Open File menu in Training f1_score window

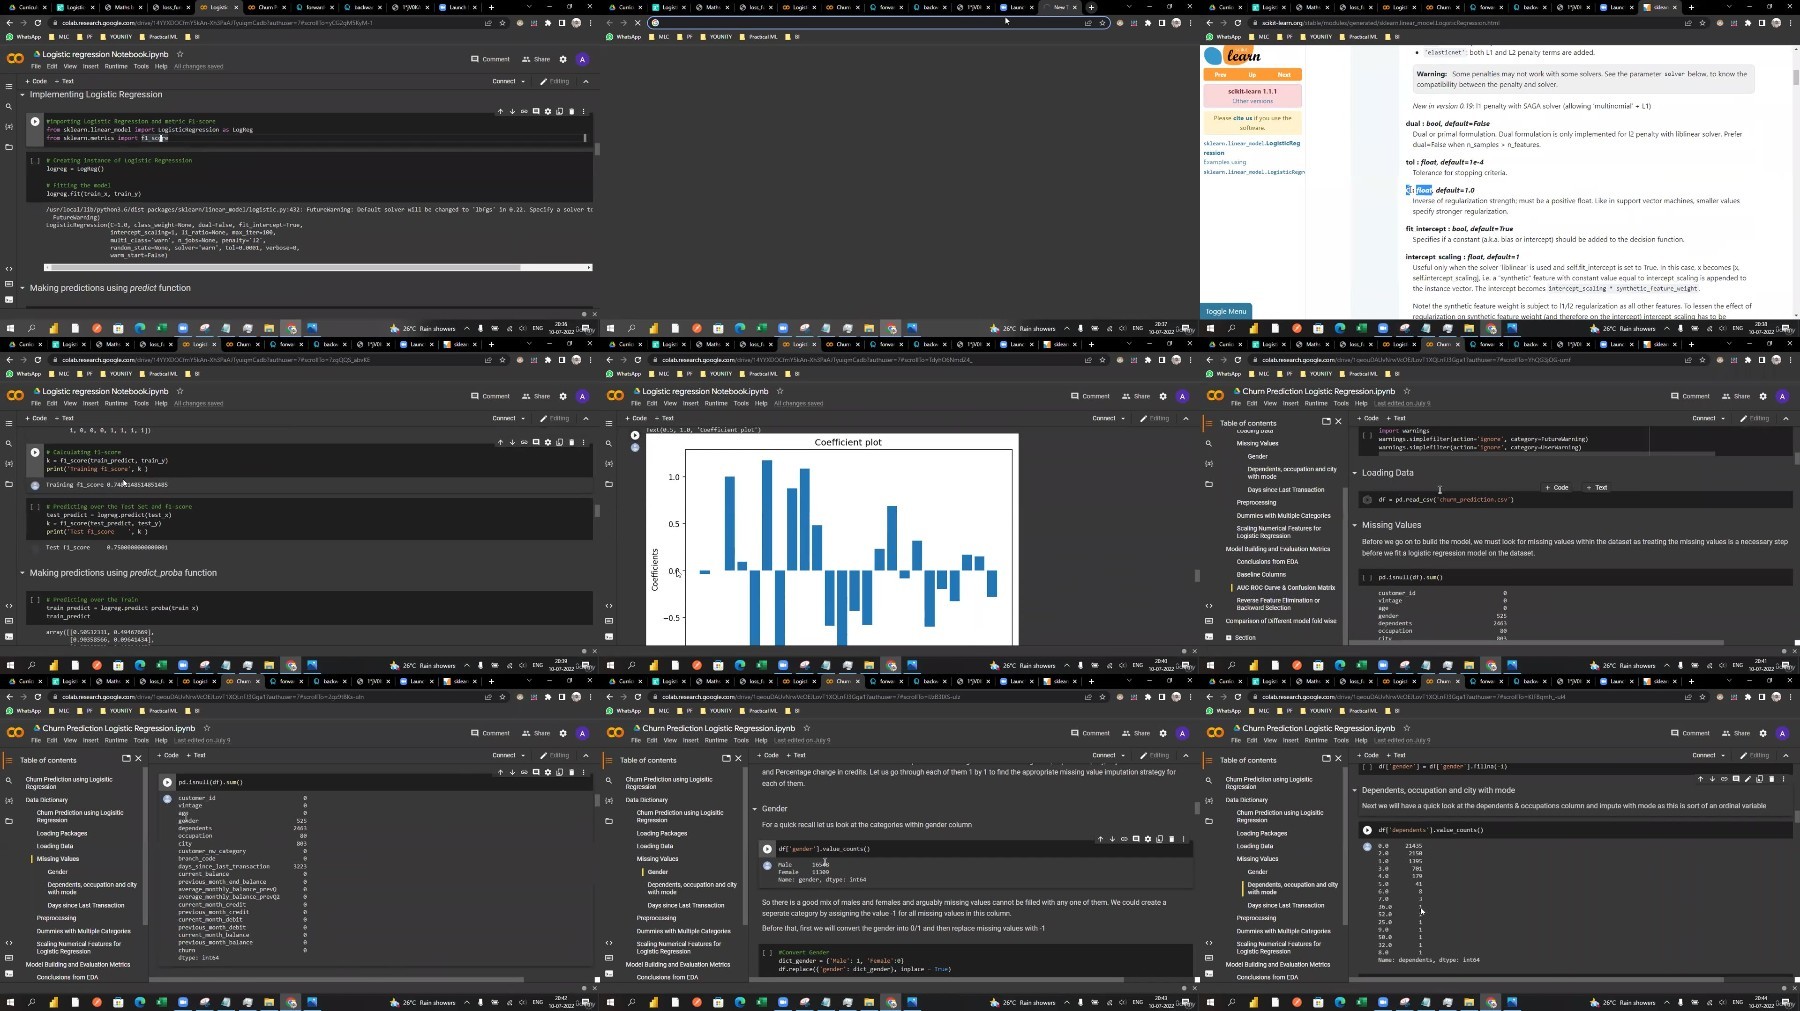36,403
